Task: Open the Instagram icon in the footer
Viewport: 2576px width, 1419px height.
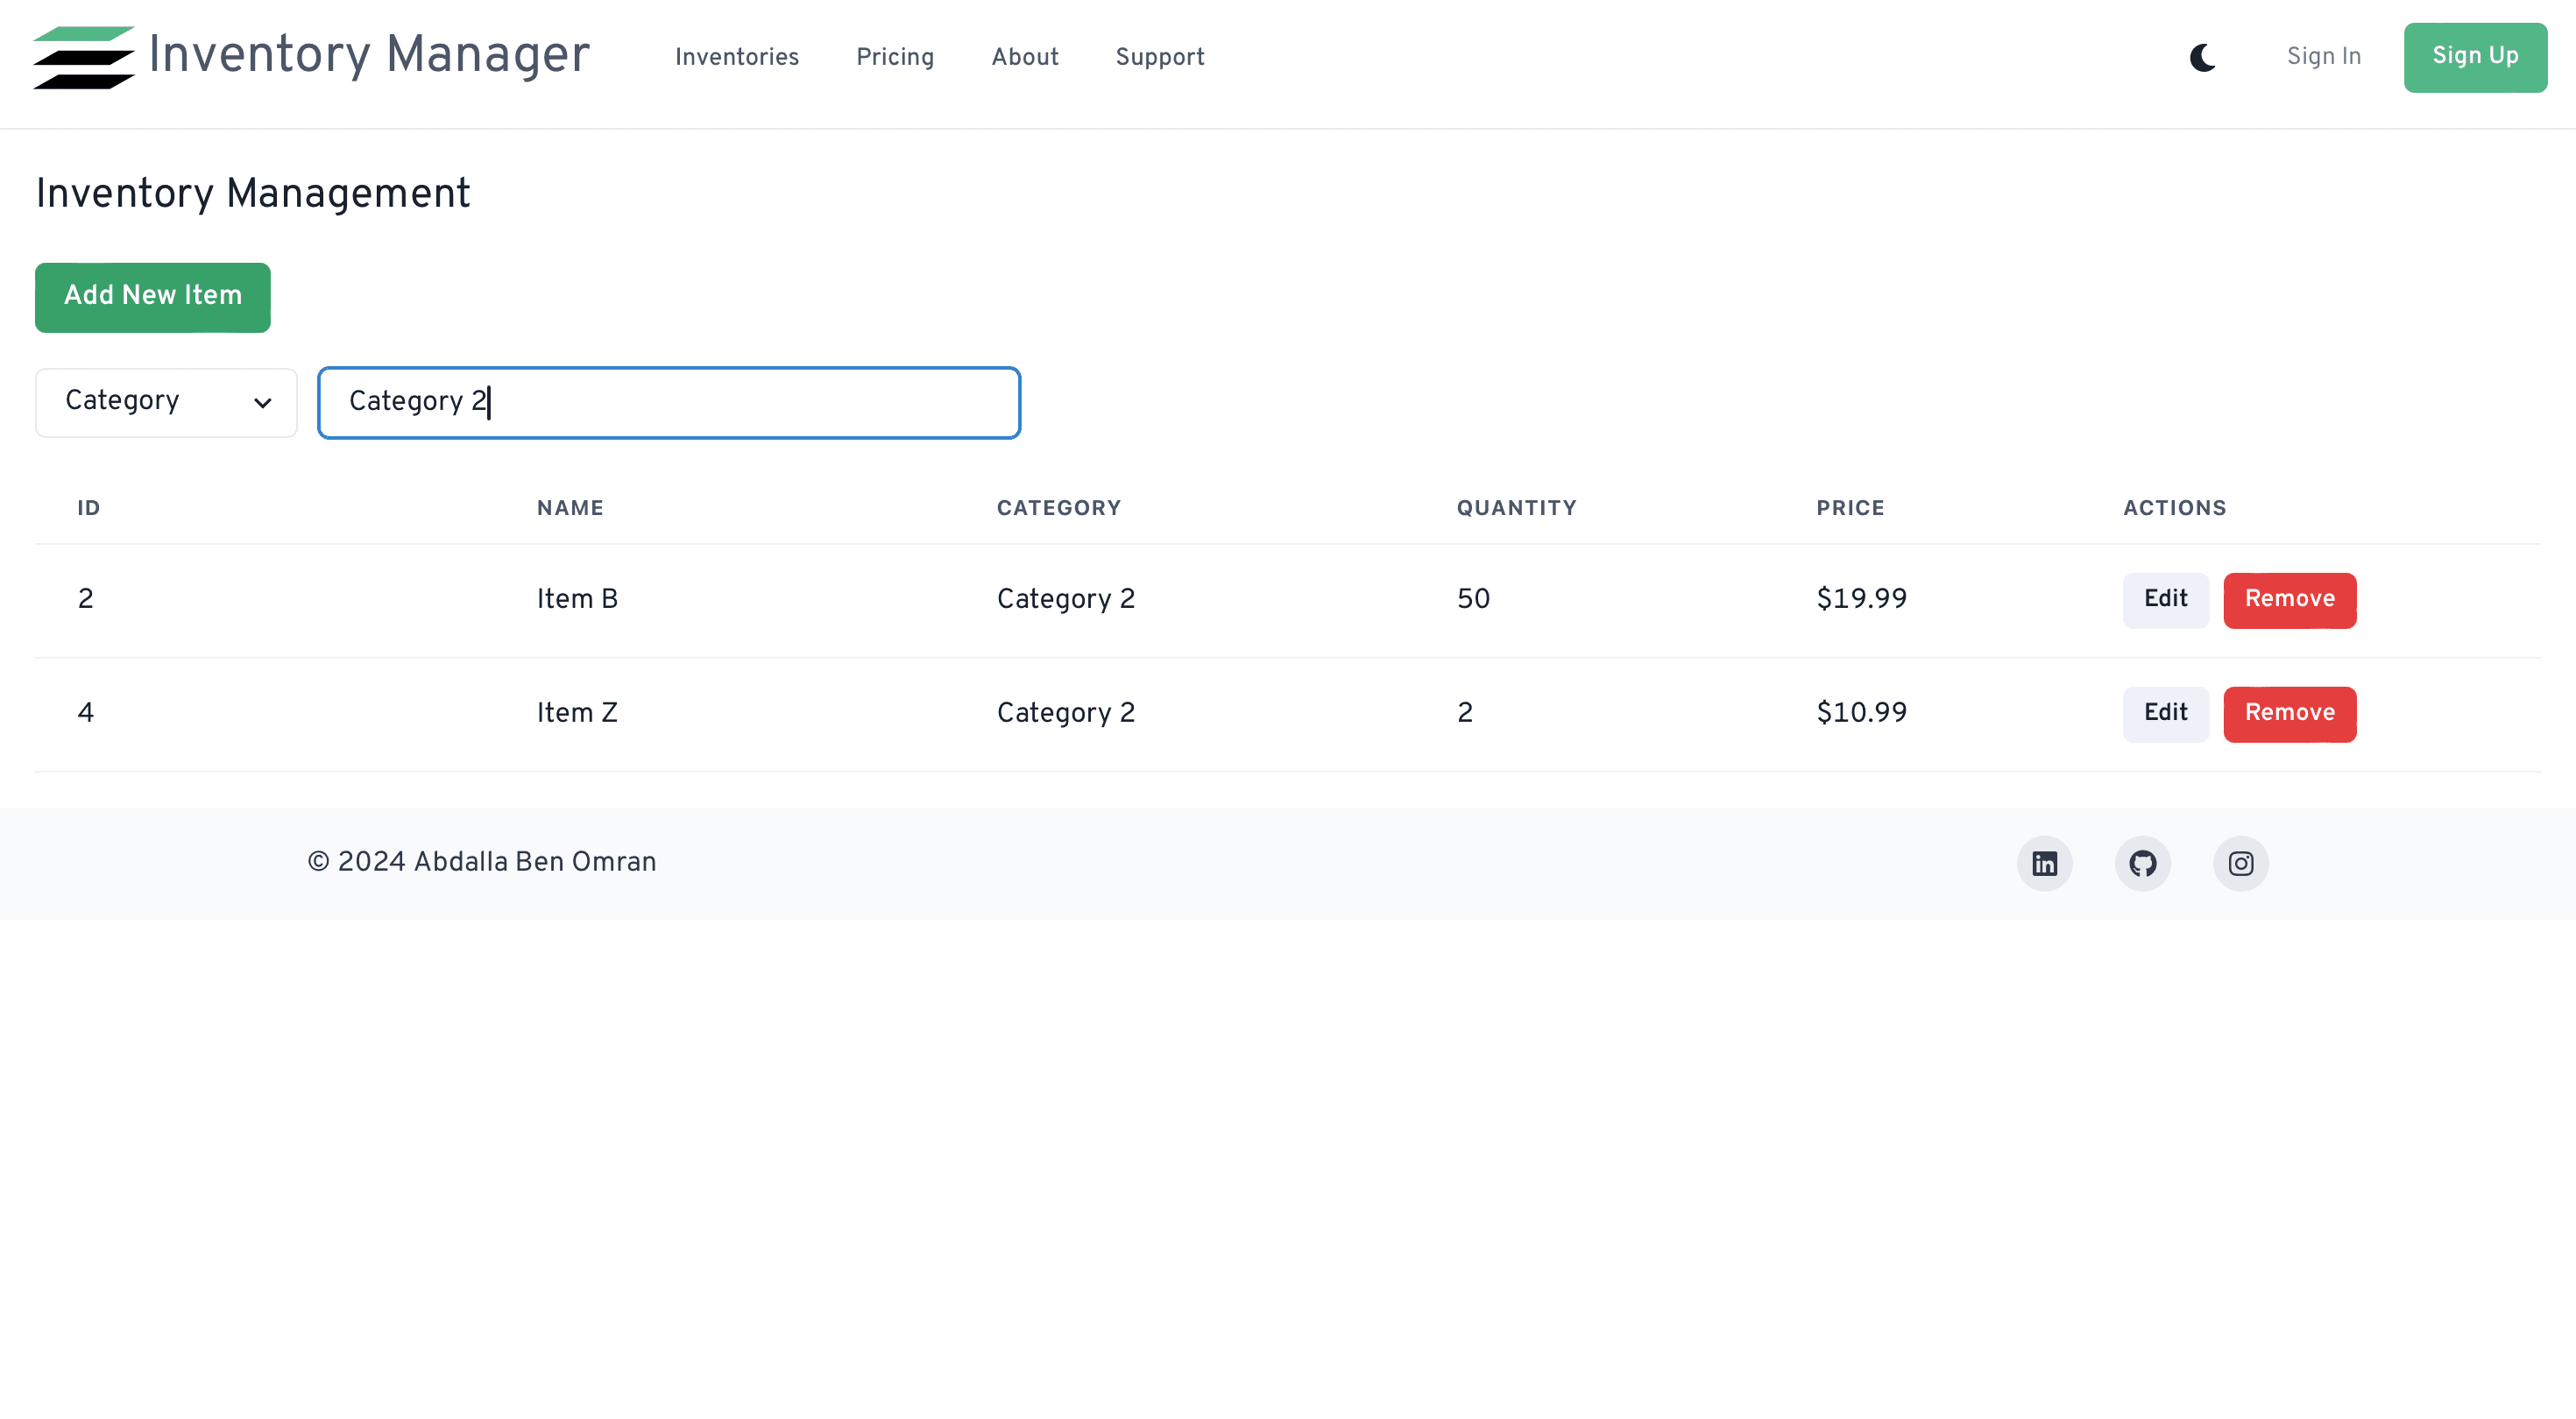Action: coord(2240,863)
